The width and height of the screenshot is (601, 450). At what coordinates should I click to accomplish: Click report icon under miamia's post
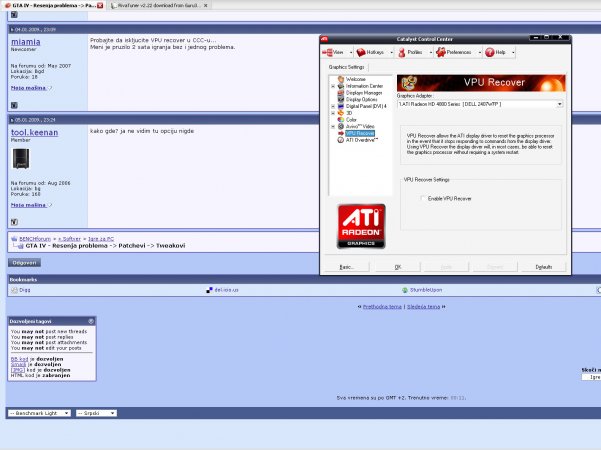pyautogui.click(x=14, y=105)
